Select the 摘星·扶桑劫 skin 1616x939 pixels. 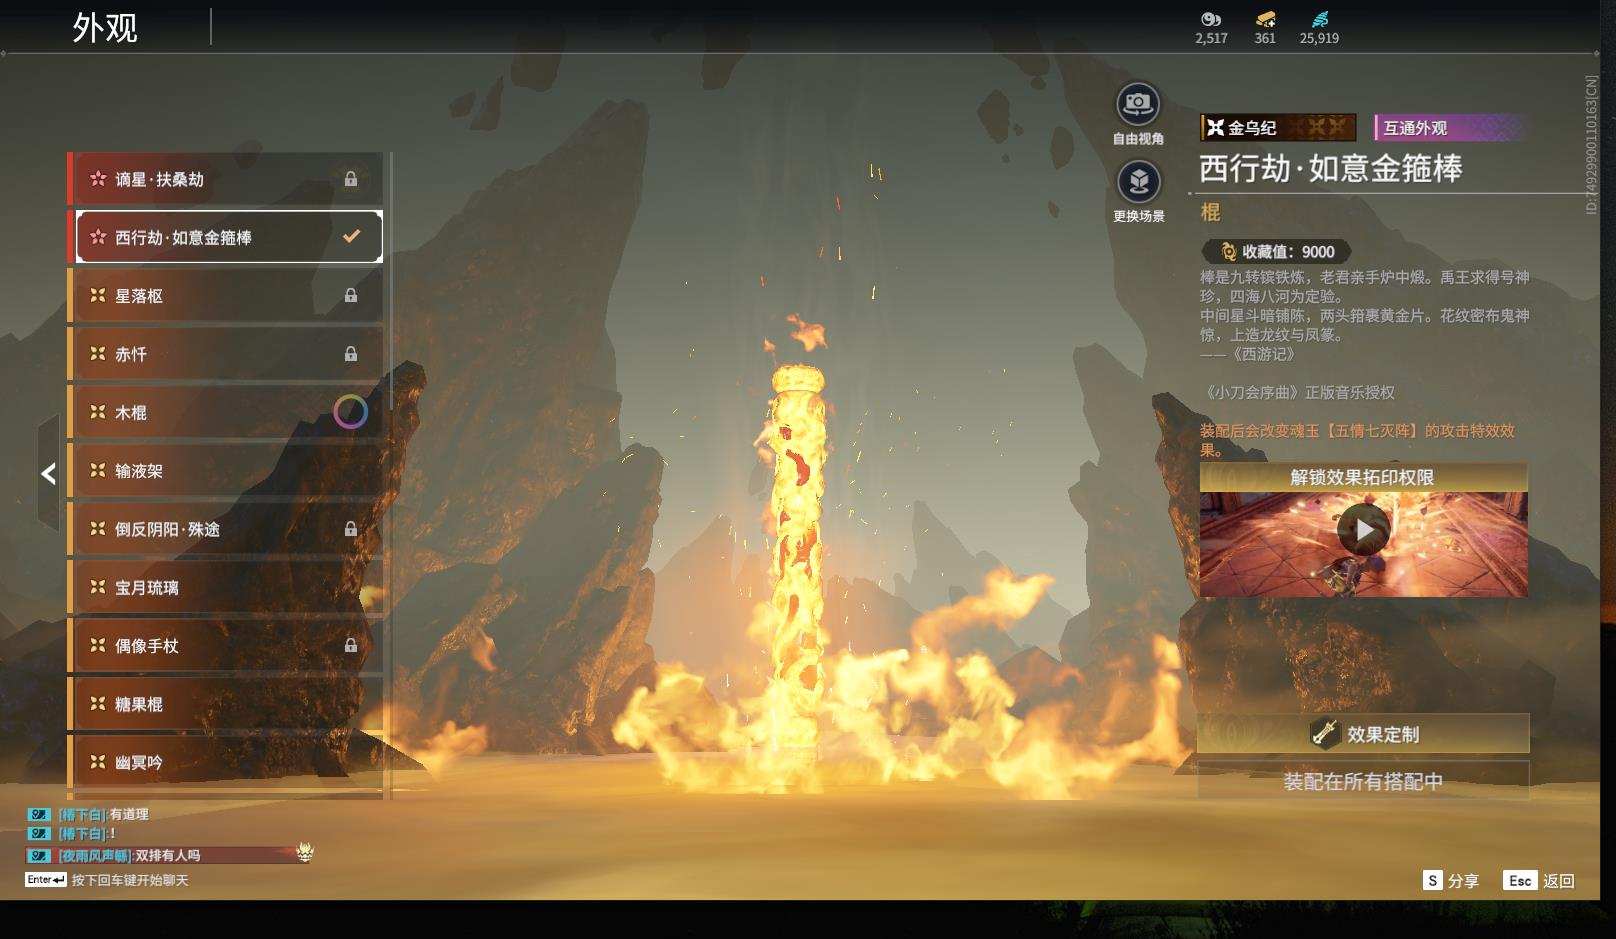[x=225, y=179]
